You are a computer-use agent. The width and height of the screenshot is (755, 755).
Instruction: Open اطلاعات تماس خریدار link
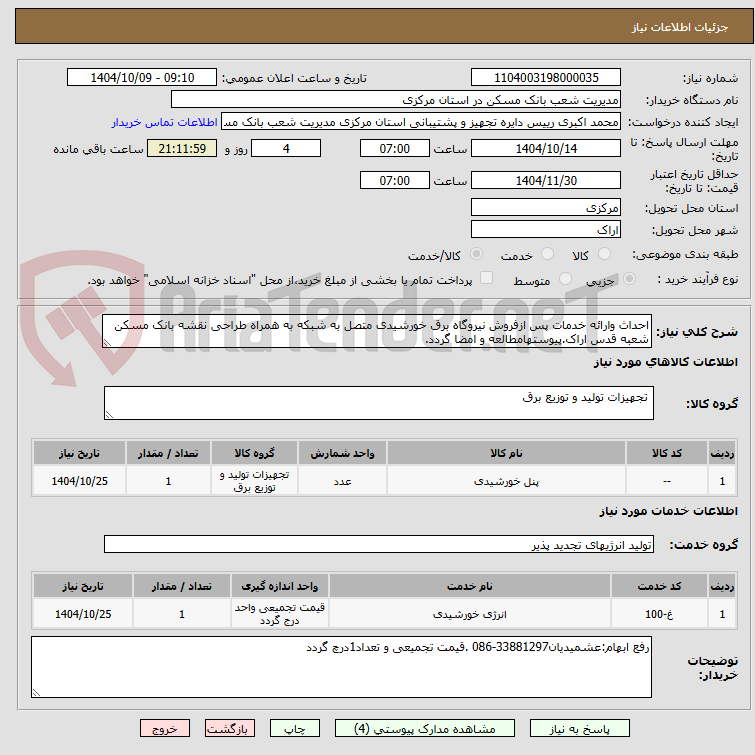tap(165, 122)
